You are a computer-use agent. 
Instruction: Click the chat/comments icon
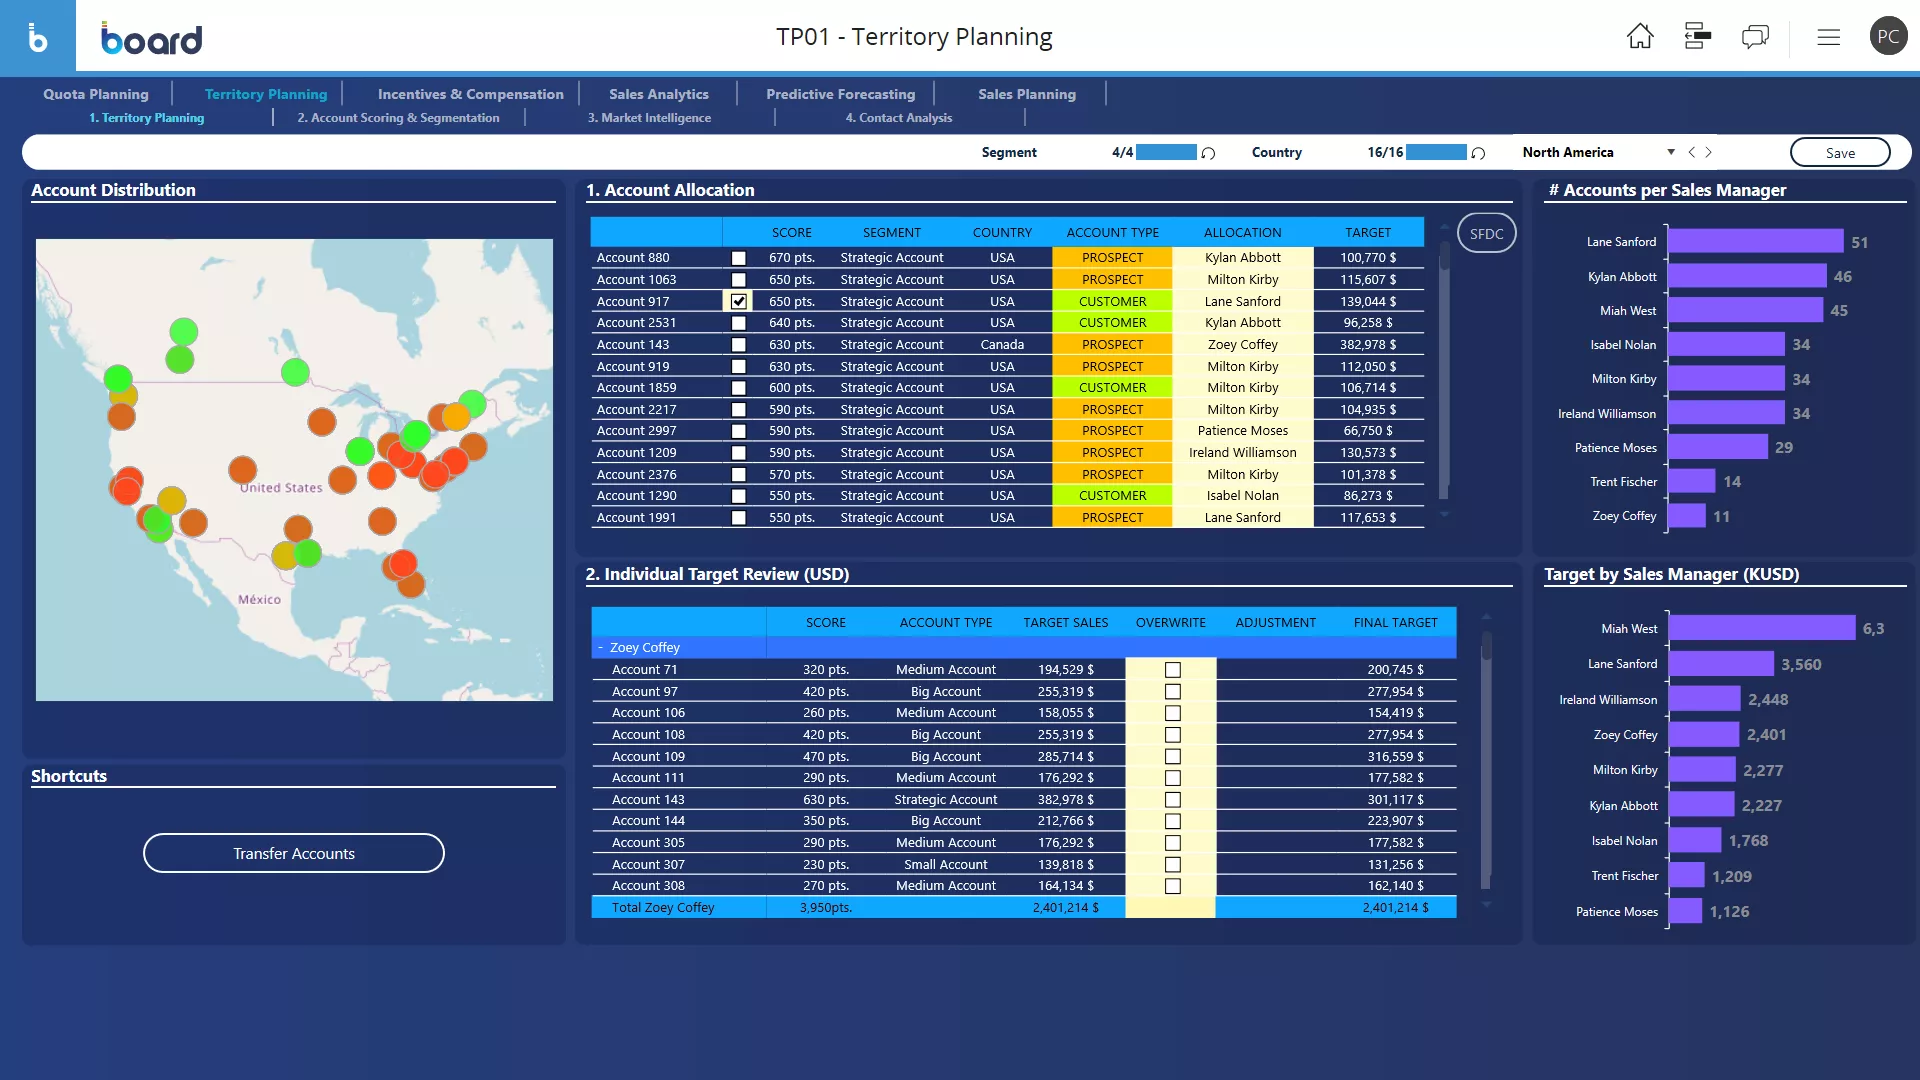click(1755, 36)
